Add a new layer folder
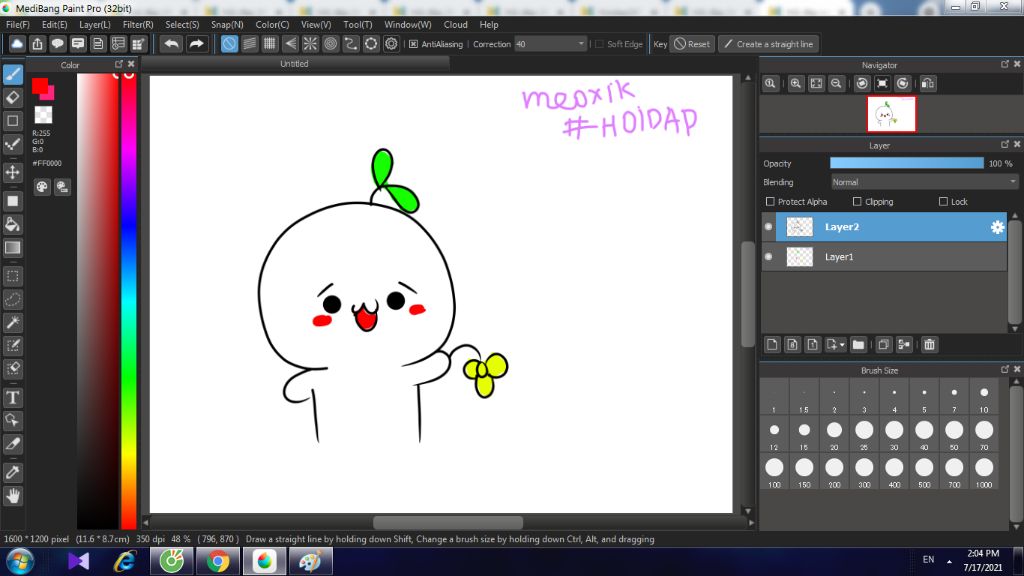This screenshot has width=1024, height=576. point(858,345)
